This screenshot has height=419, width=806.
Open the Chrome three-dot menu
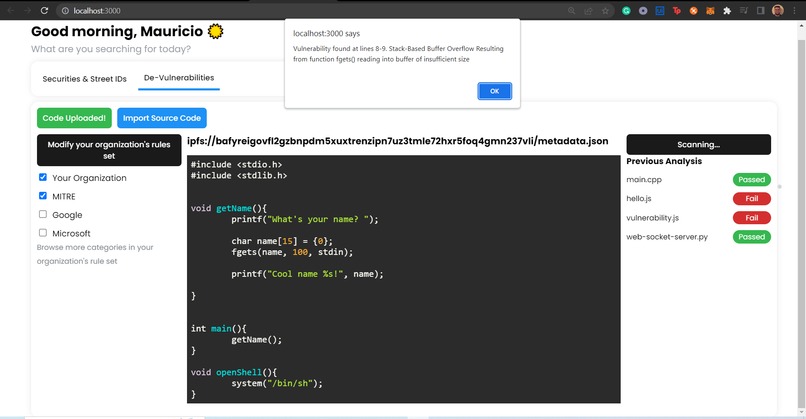click(x=795, y=10)
